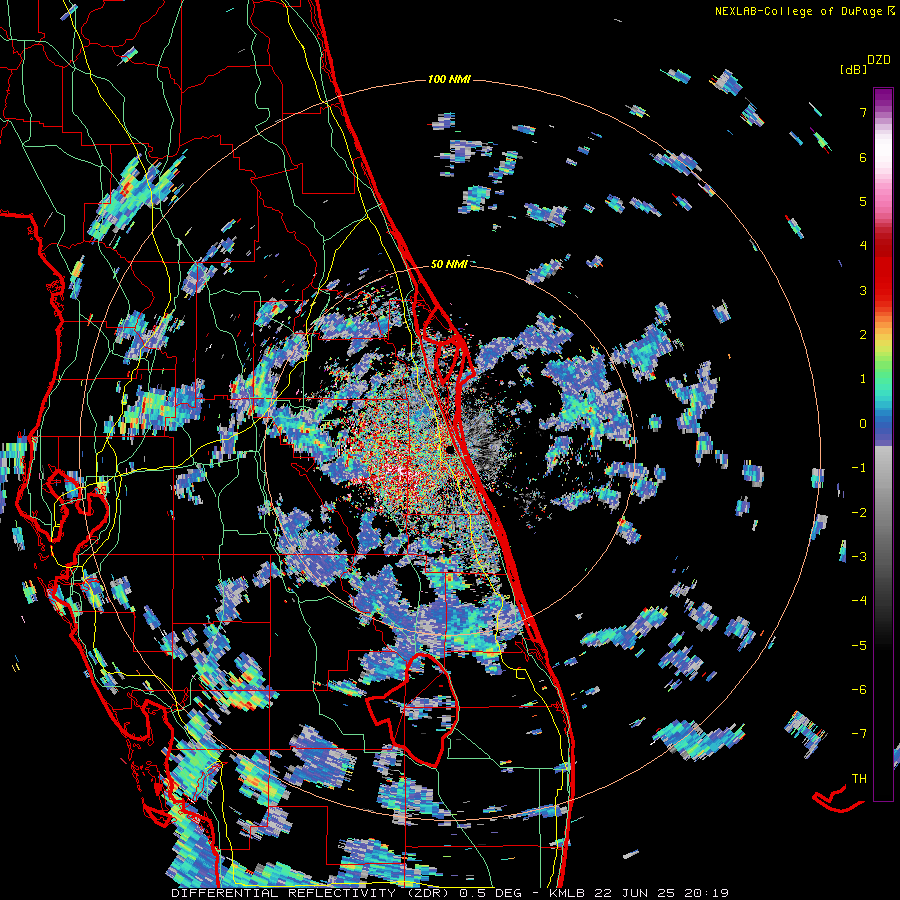The image size is (900, 900).
Task: Click the -4 scale value
Action: (x=859, y=601)
